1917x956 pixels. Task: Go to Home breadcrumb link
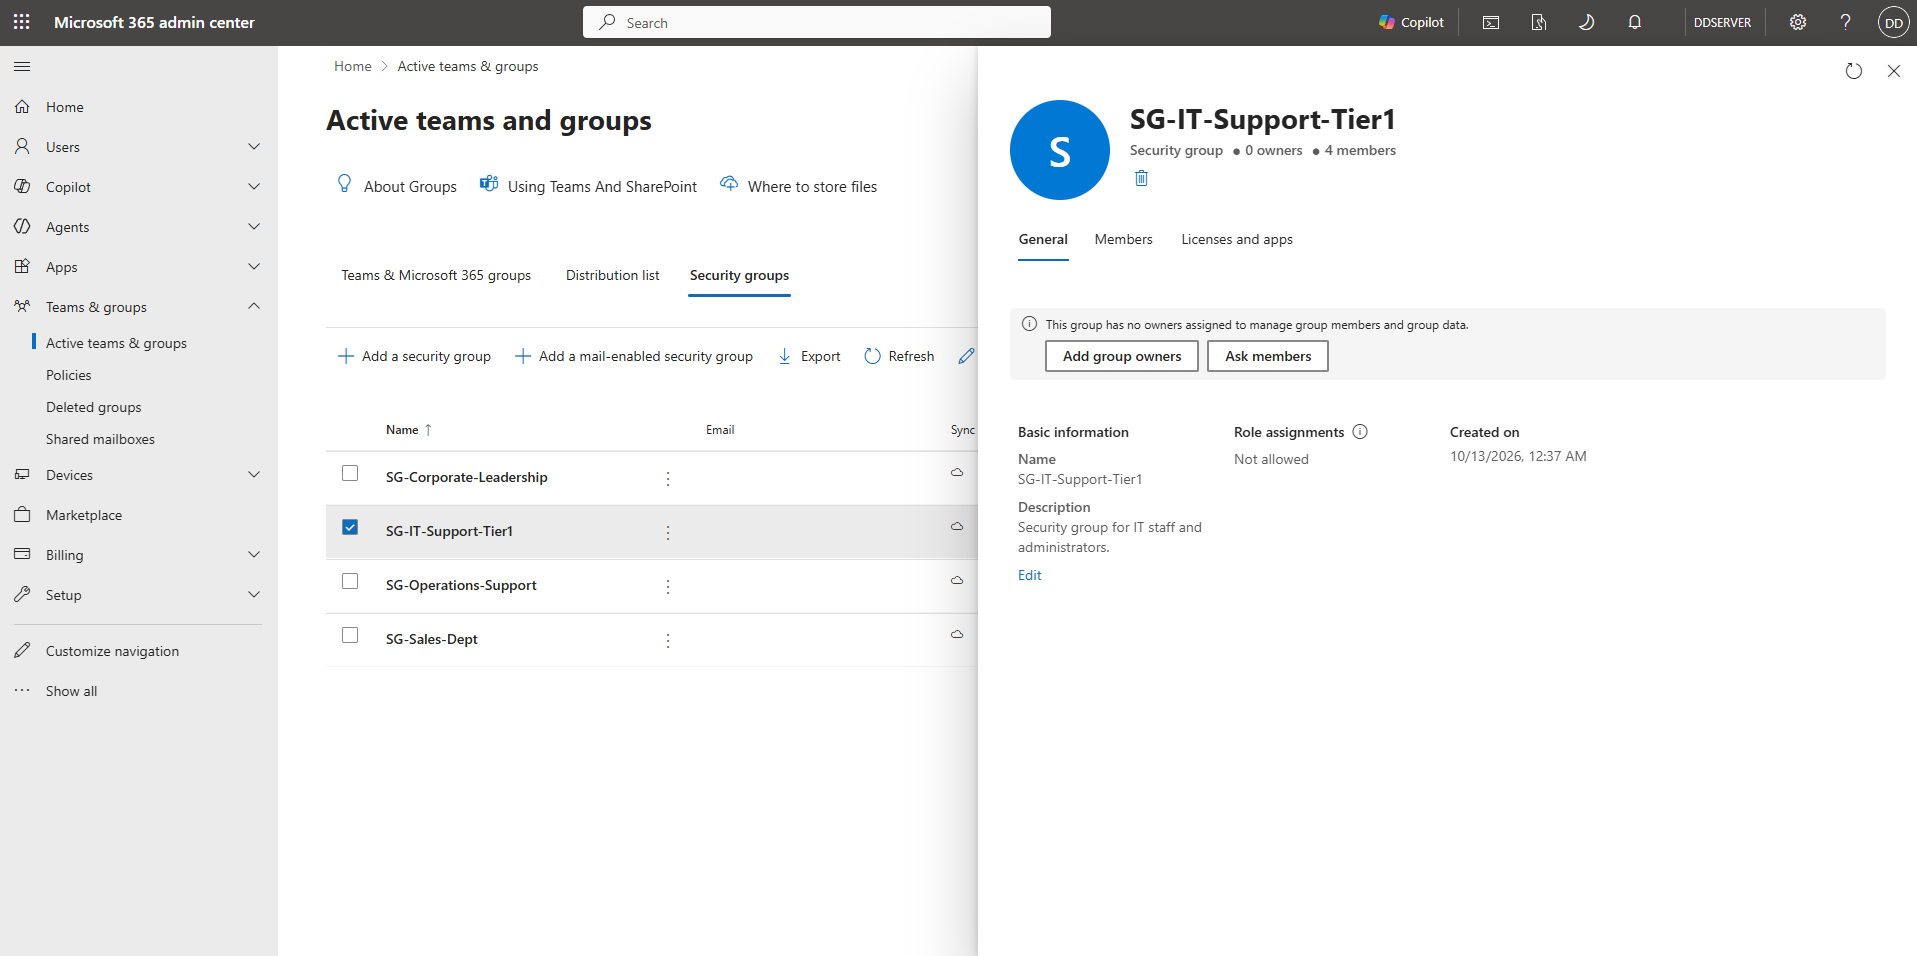353,66
